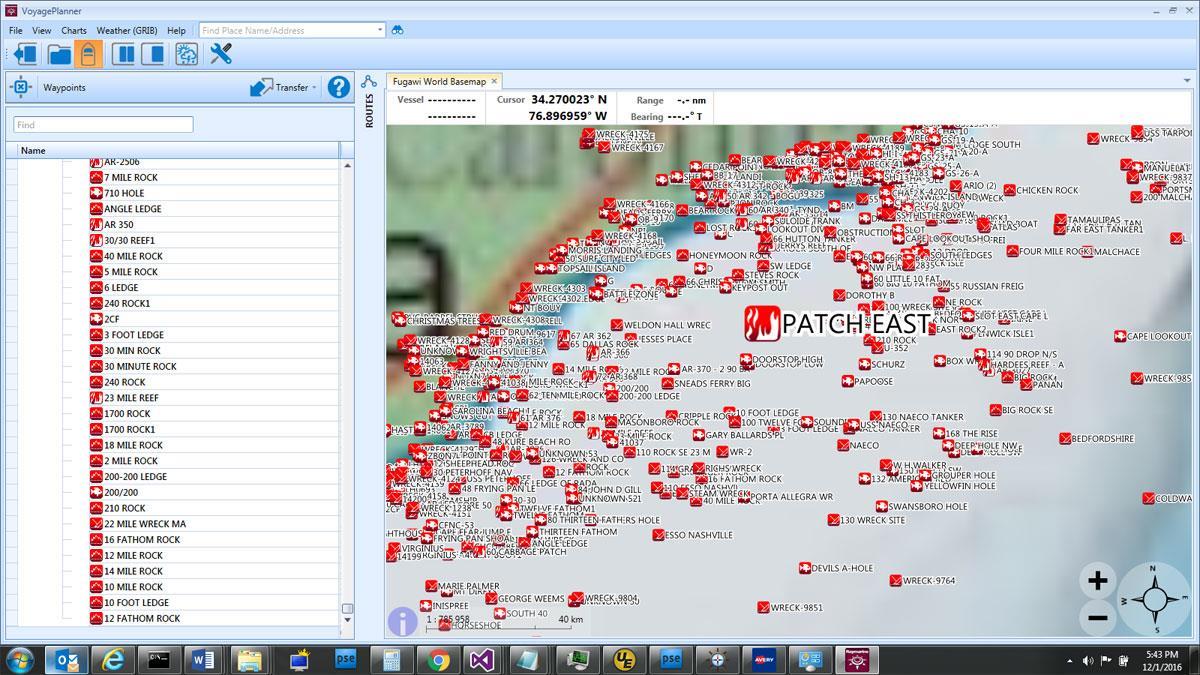Screen dimensions: 1200x675
Task: Zoom in the map with plus button
Action: 1097,581
